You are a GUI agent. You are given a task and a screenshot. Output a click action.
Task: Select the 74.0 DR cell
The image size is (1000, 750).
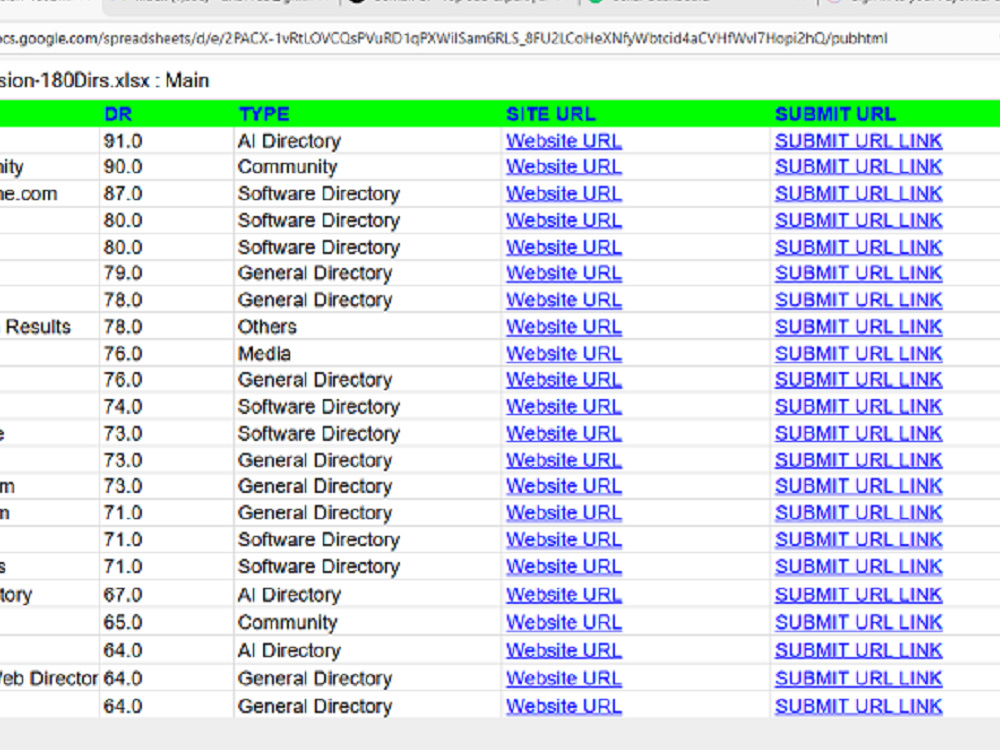click(167, 406)
